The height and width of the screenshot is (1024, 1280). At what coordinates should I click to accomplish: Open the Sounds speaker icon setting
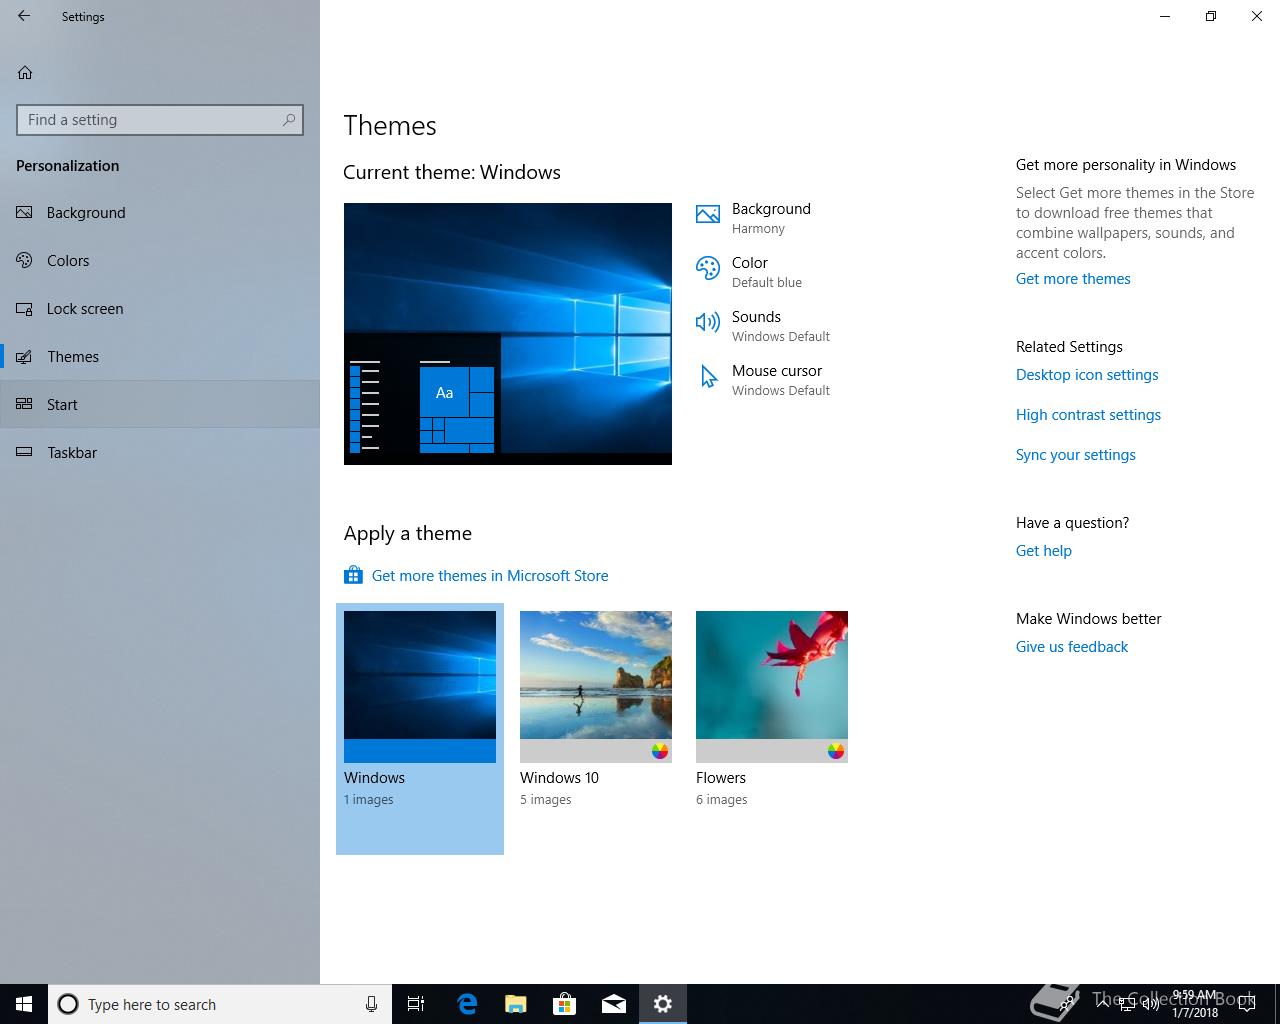708,322
